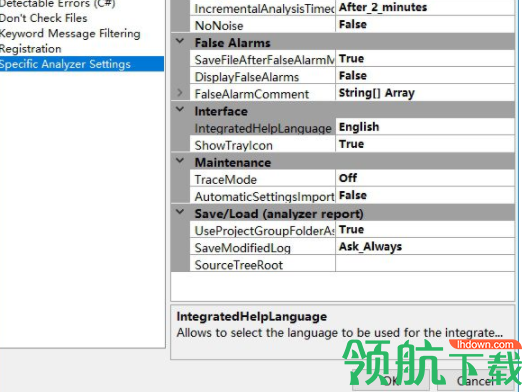
Task: Select the SourceTreeRoot property name
Action: tap(263, 265)
